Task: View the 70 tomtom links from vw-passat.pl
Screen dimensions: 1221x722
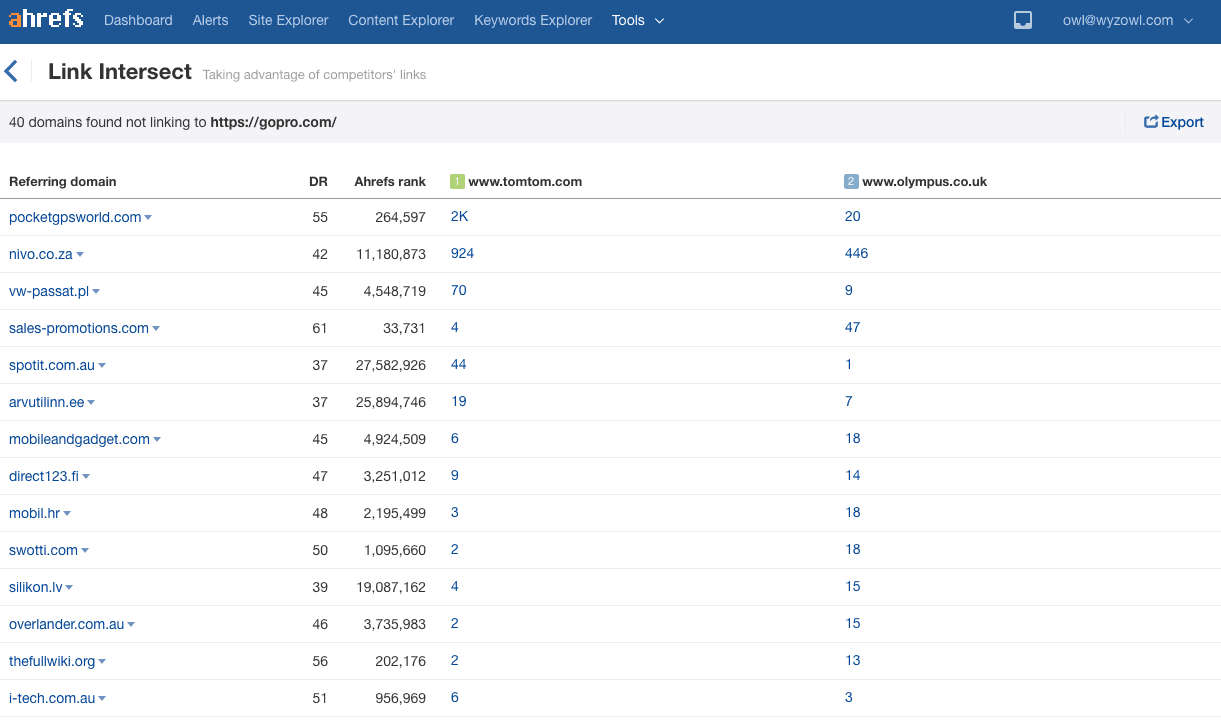Action: (x=458, y=290)
